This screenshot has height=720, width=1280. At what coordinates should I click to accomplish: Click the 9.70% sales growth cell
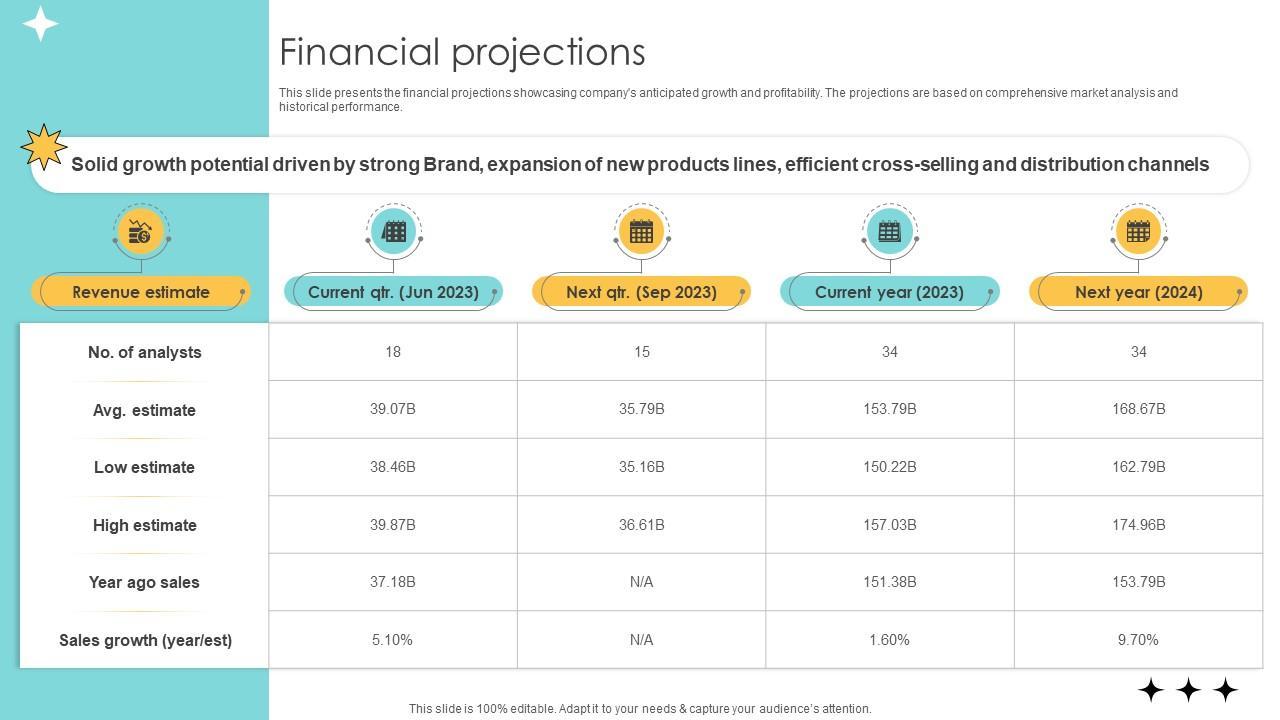(x=1138, y=639)
